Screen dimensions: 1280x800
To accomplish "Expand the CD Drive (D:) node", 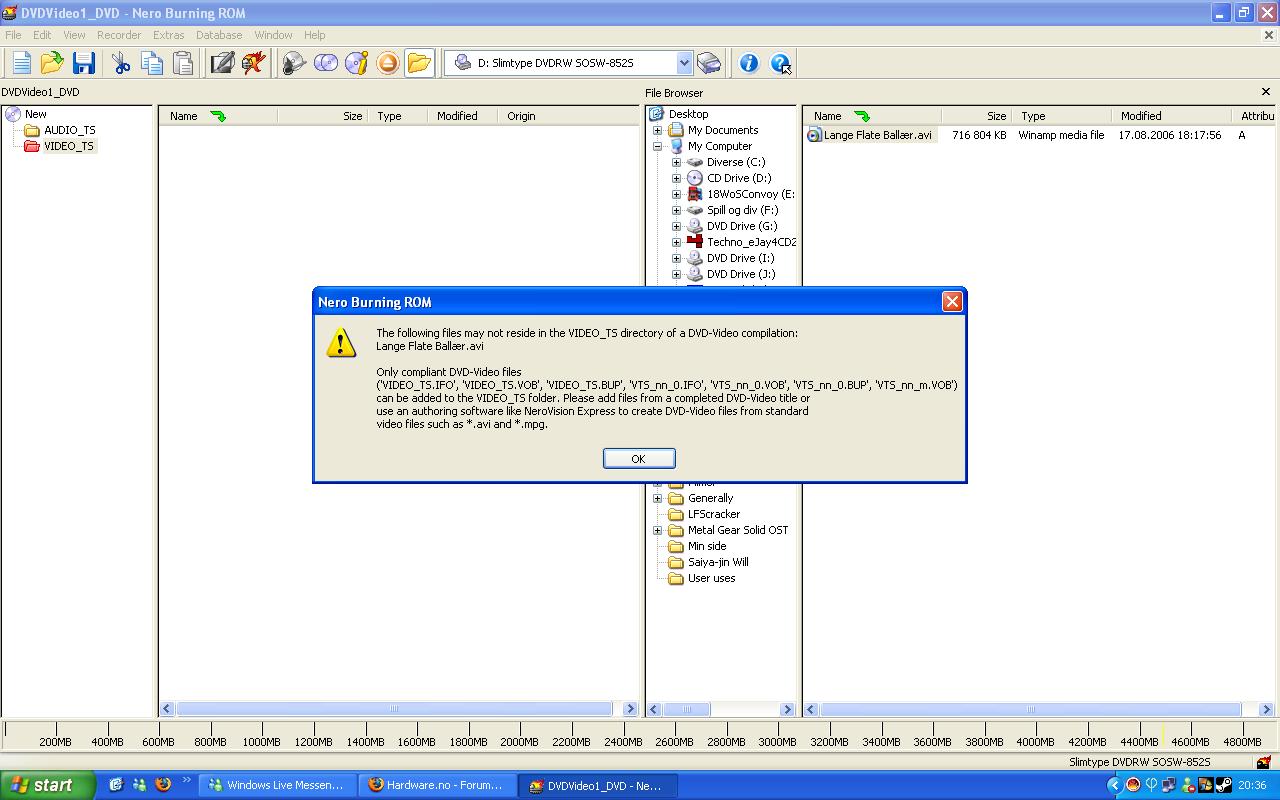I will click(677, 178).
